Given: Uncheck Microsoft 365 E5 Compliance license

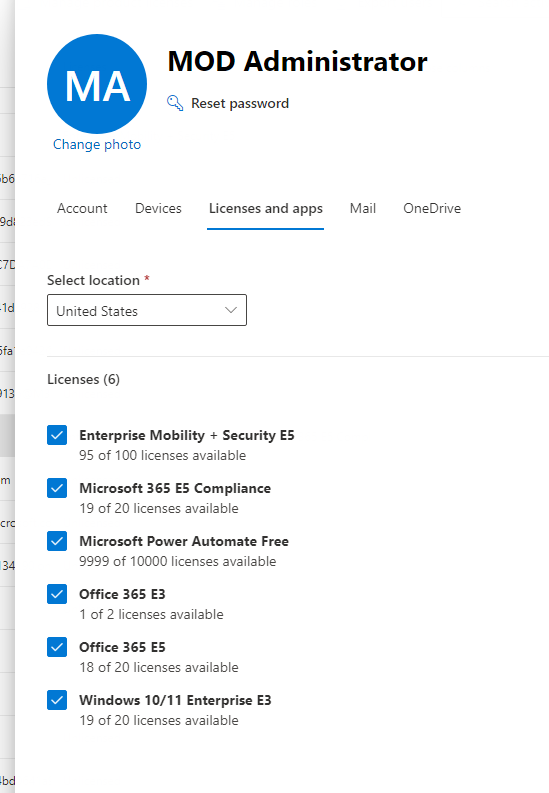Looking at the screenshot, I should pos(57,488).
